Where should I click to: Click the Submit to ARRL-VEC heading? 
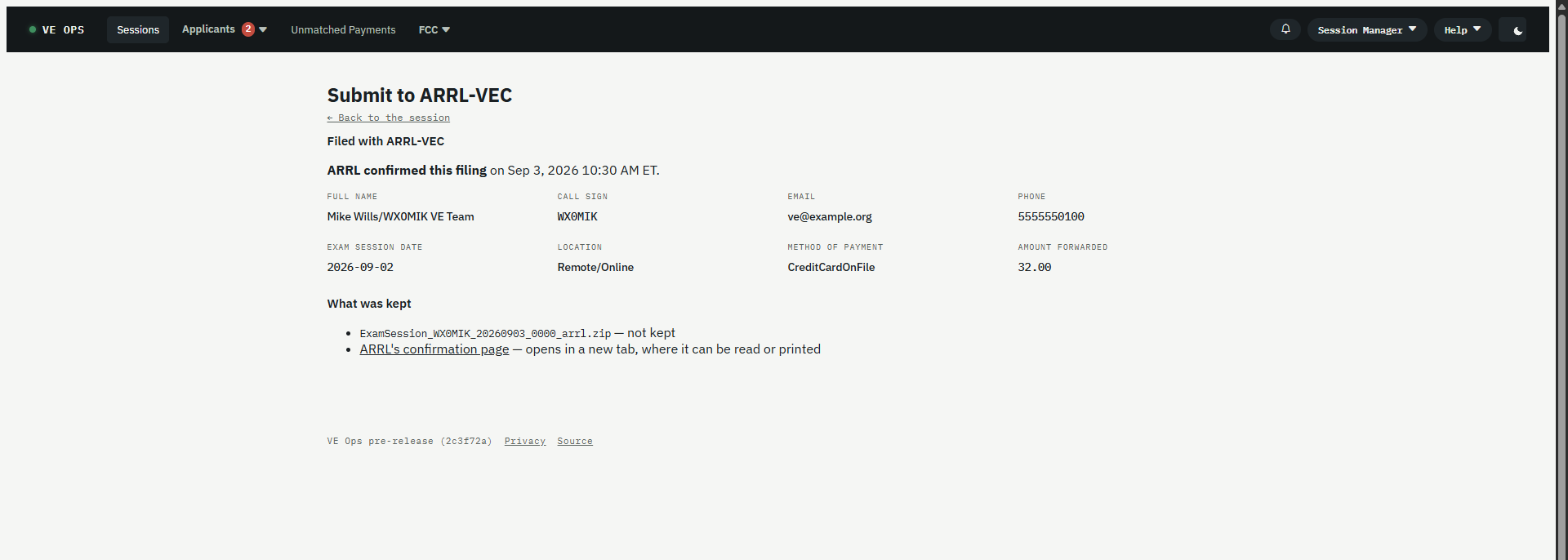pos(419,95)
